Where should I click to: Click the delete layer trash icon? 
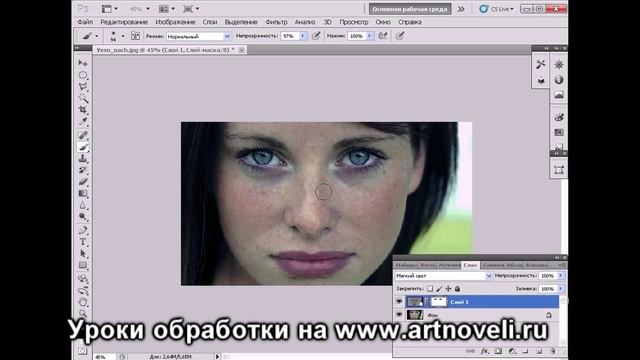553,351
